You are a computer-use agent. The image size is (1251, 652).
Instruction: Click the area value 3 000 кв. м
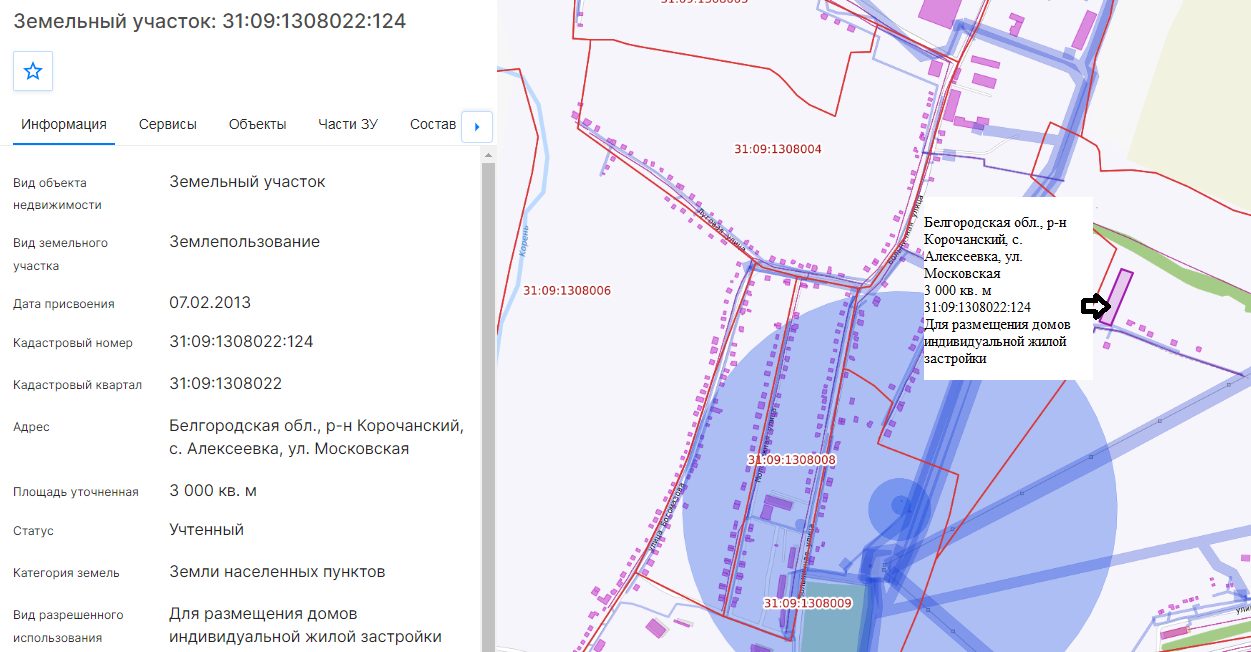click(213, 491)
